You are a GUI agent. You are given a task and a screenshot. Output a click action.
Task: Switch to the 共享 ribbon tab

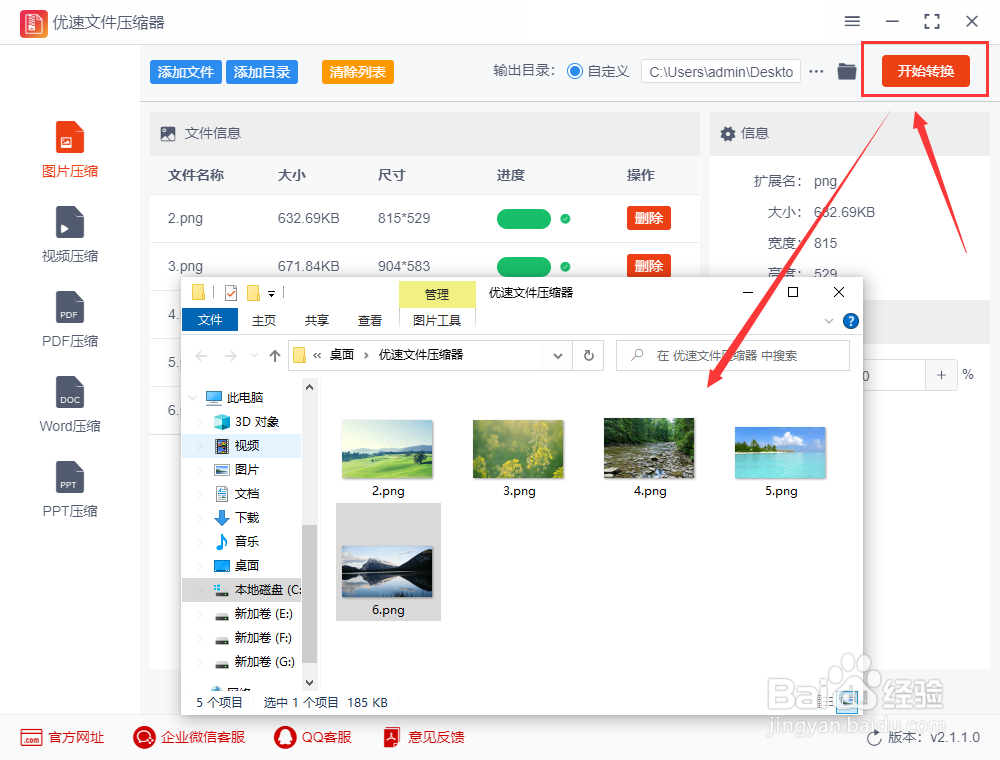click(316, 320)
